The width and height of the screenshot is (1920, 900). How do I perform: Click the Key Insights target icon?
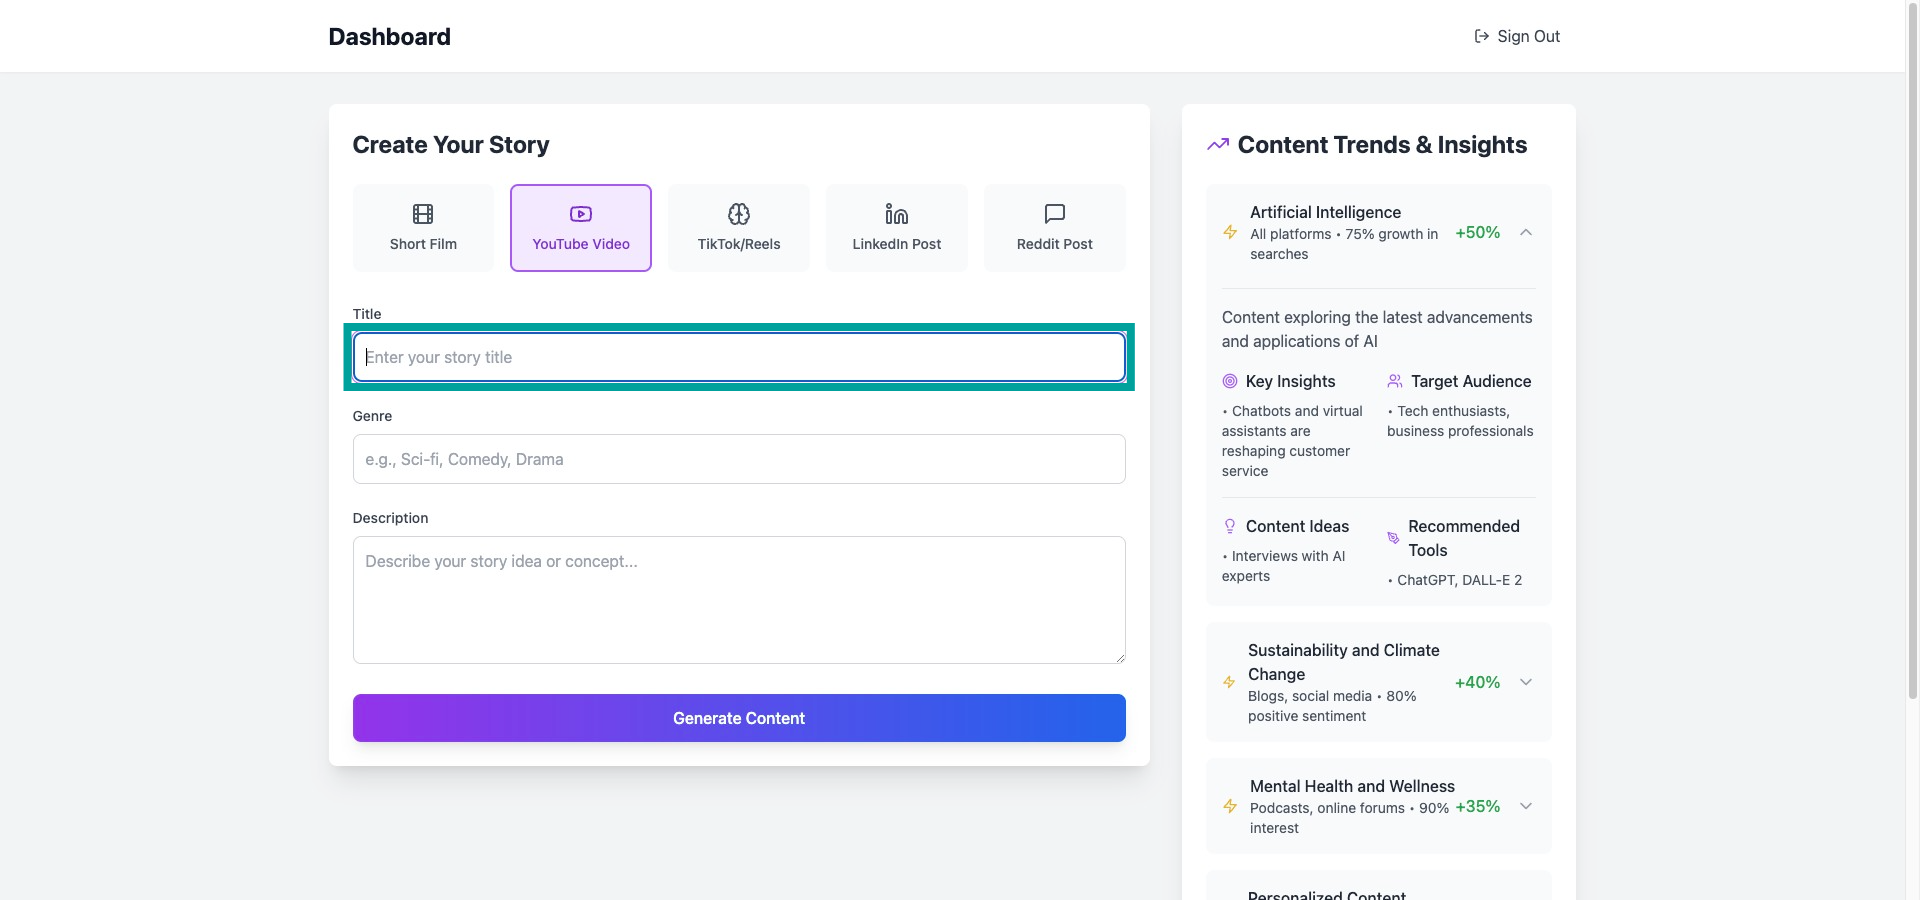pos(1230,381)
